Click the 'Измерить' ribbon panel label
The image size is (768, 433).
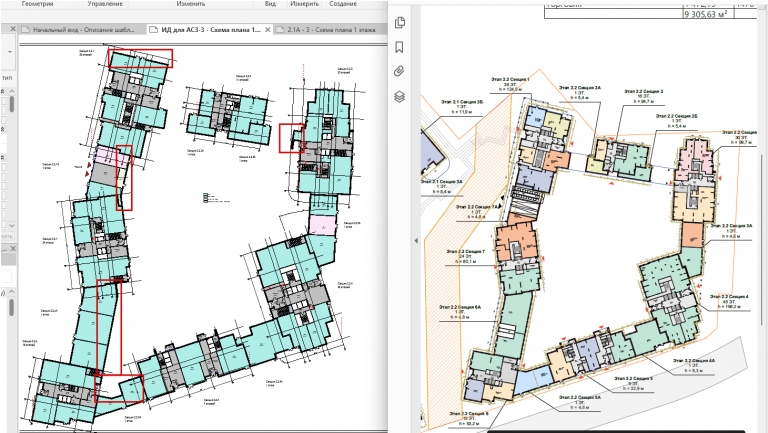(304, 3)
